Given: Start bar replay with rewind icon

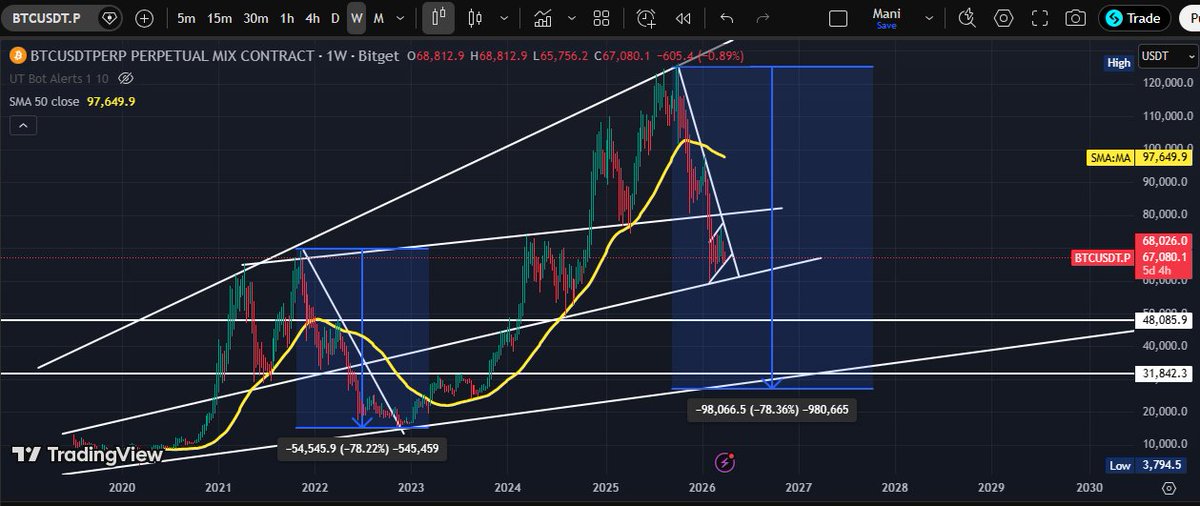Looking at the screenshot, I should [684, 18].
